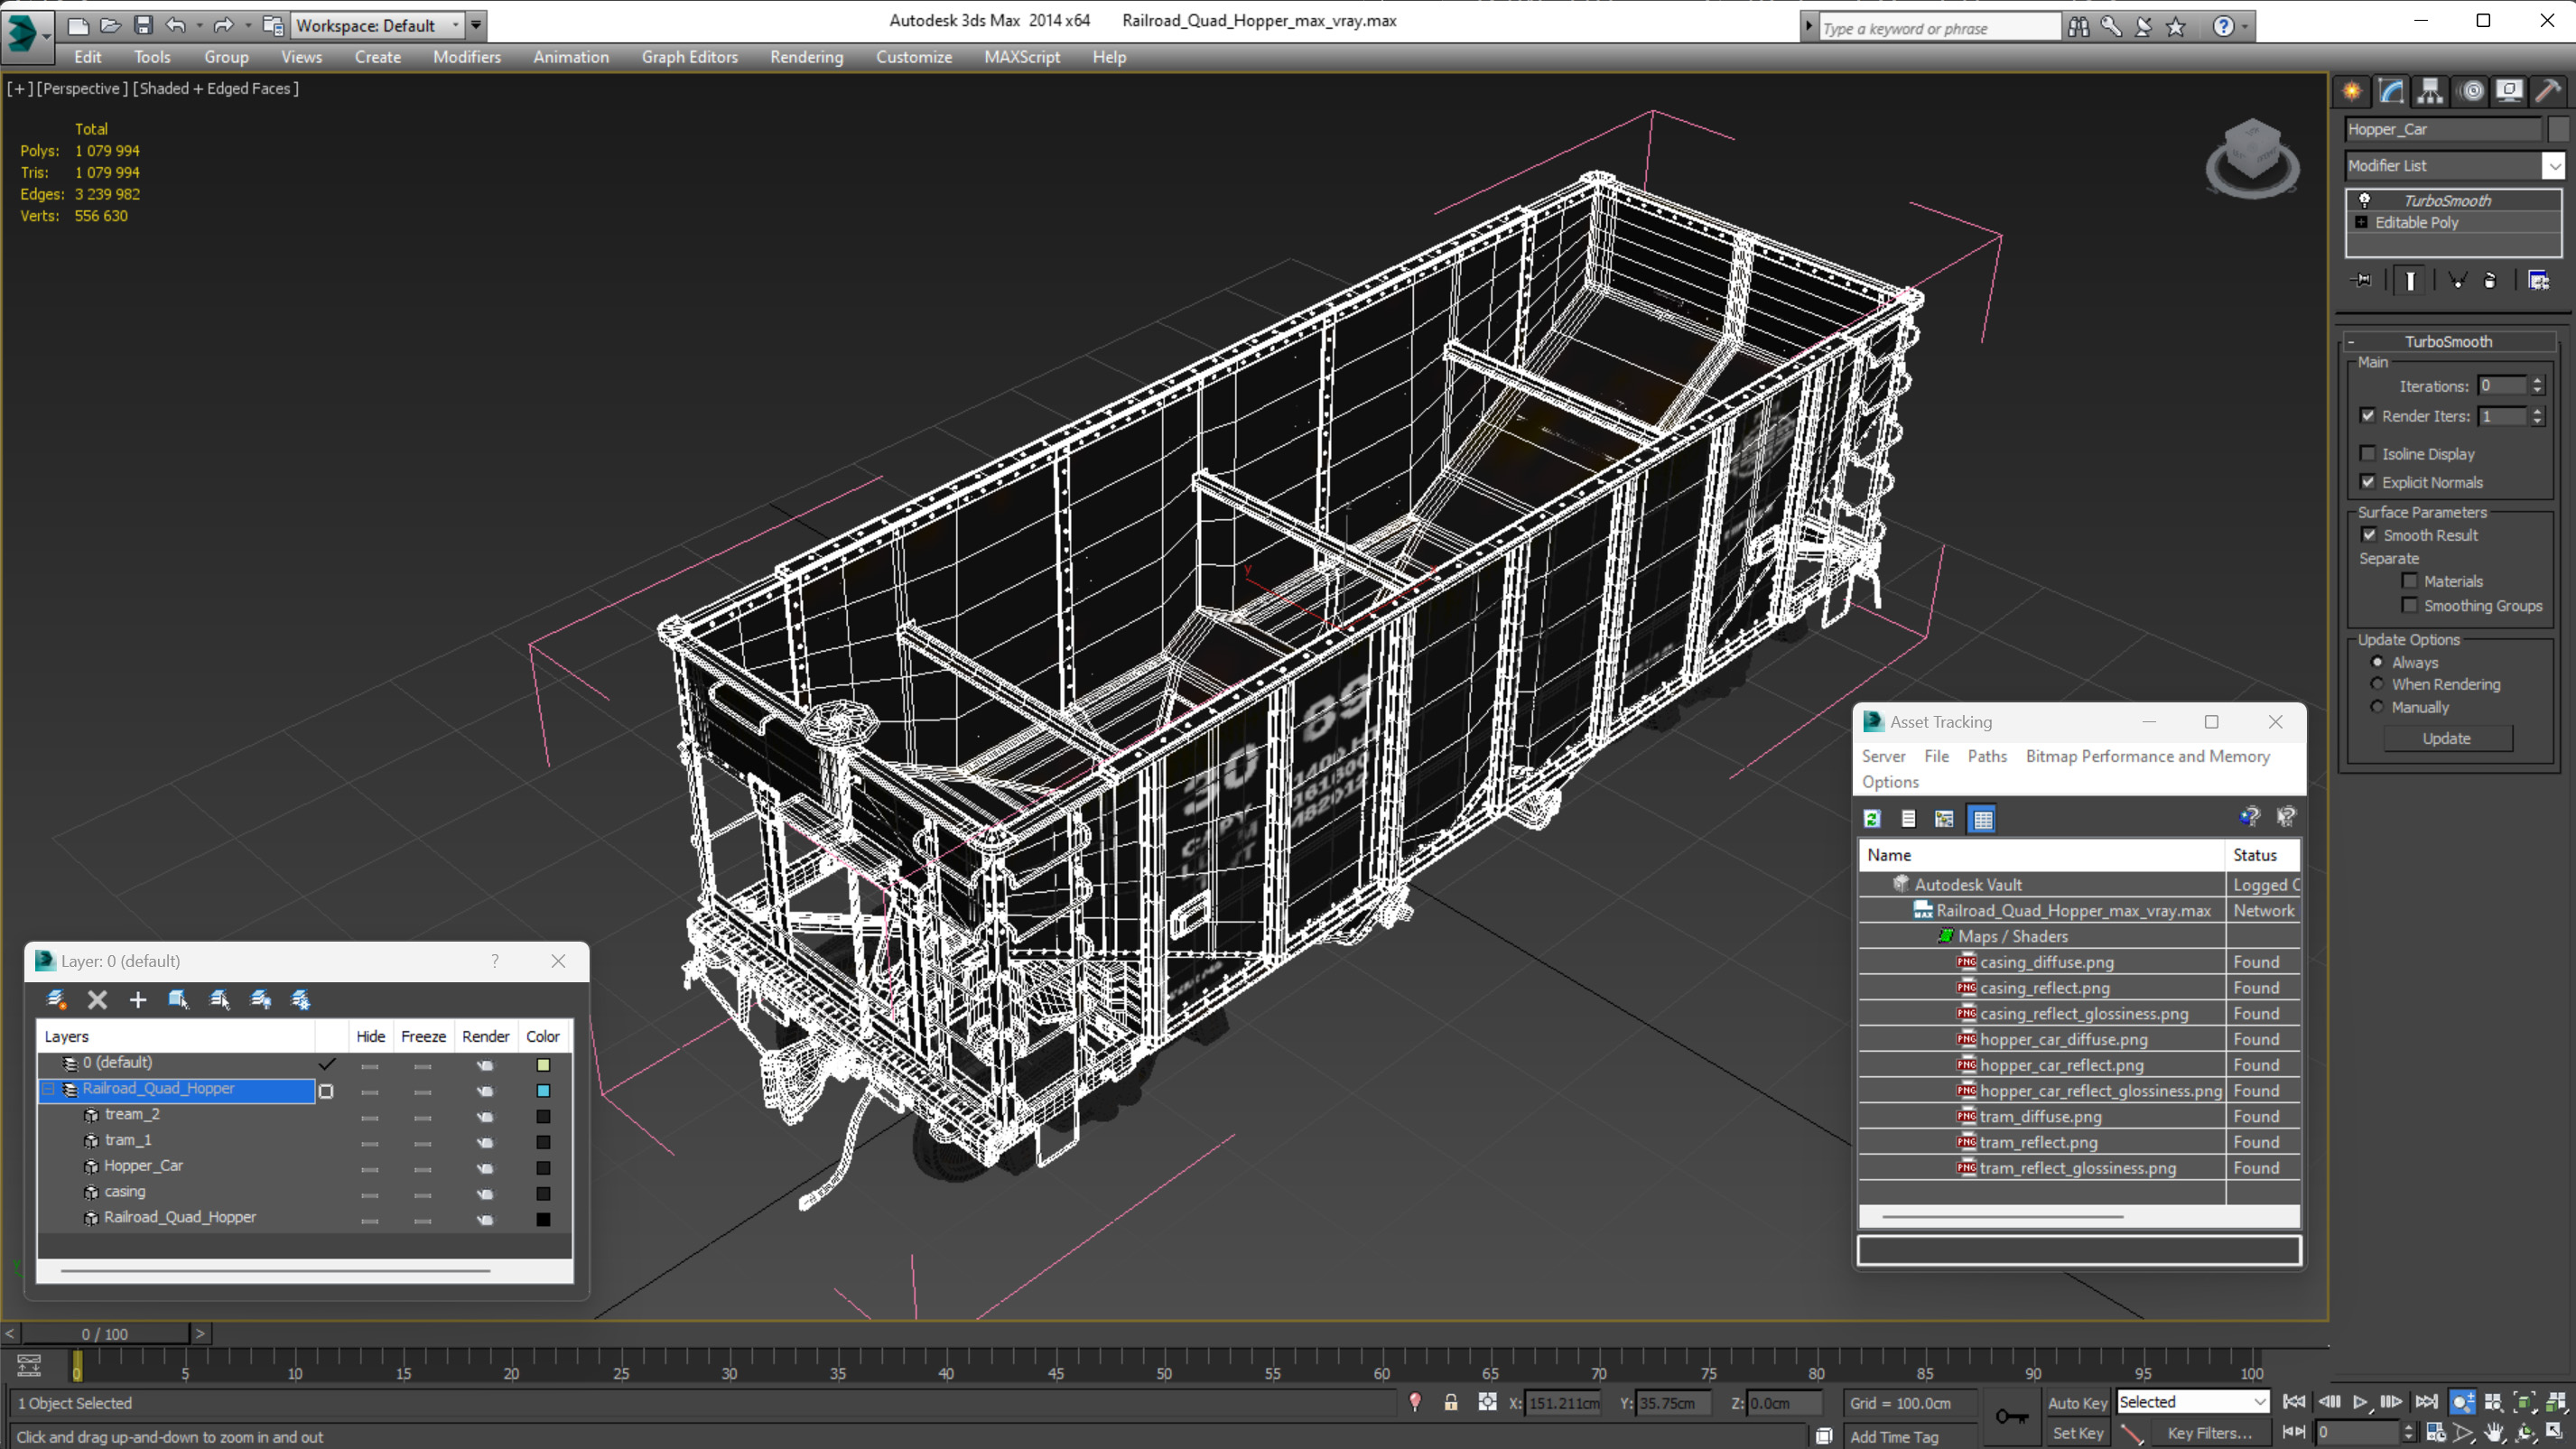
Task: Click the binoculars search icon in title bar
Action: coord(2078,27)
